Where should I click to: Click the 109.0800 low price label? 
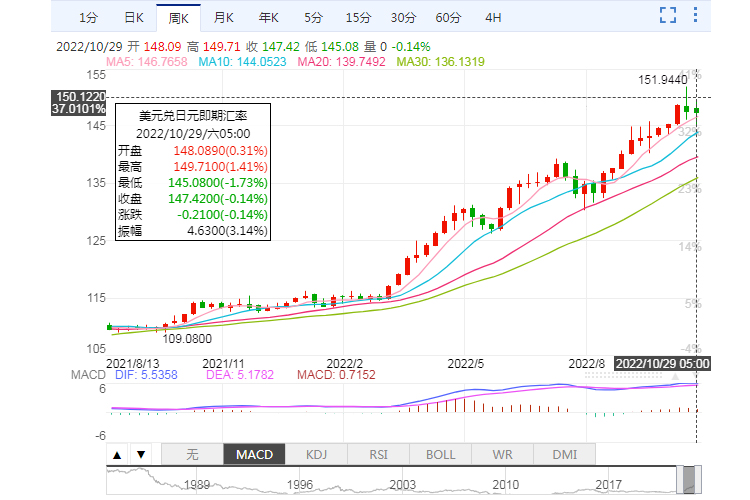click(187, 339)
